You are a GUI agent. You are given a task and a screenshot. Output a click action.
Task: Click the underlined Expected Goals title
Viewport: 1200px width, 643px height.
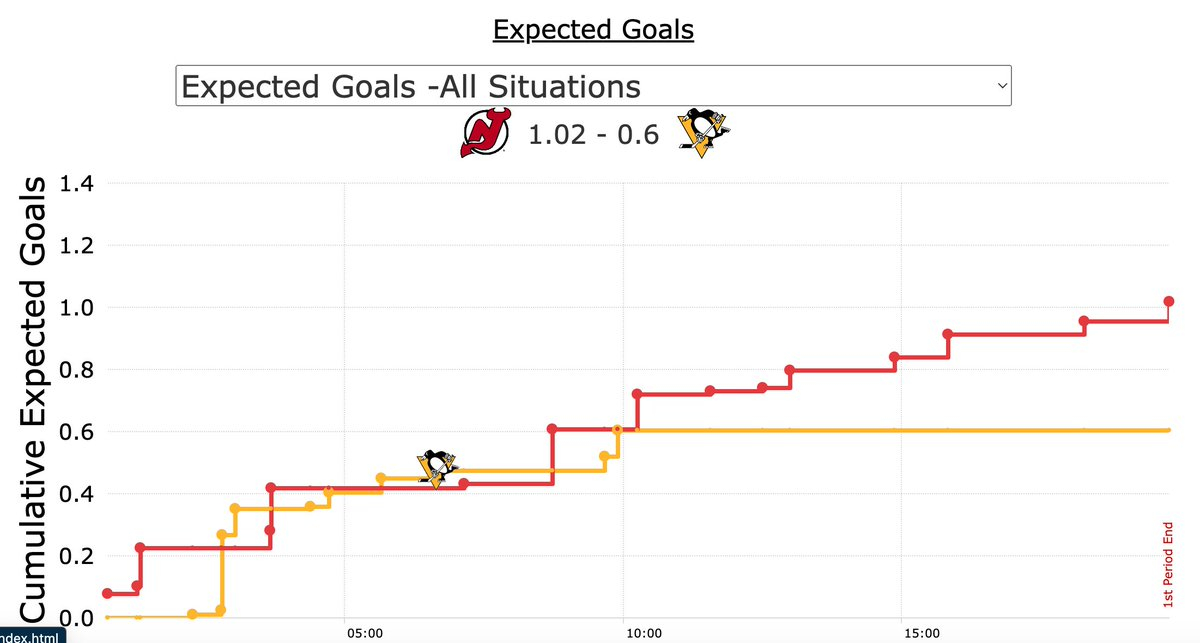point(593,30)
